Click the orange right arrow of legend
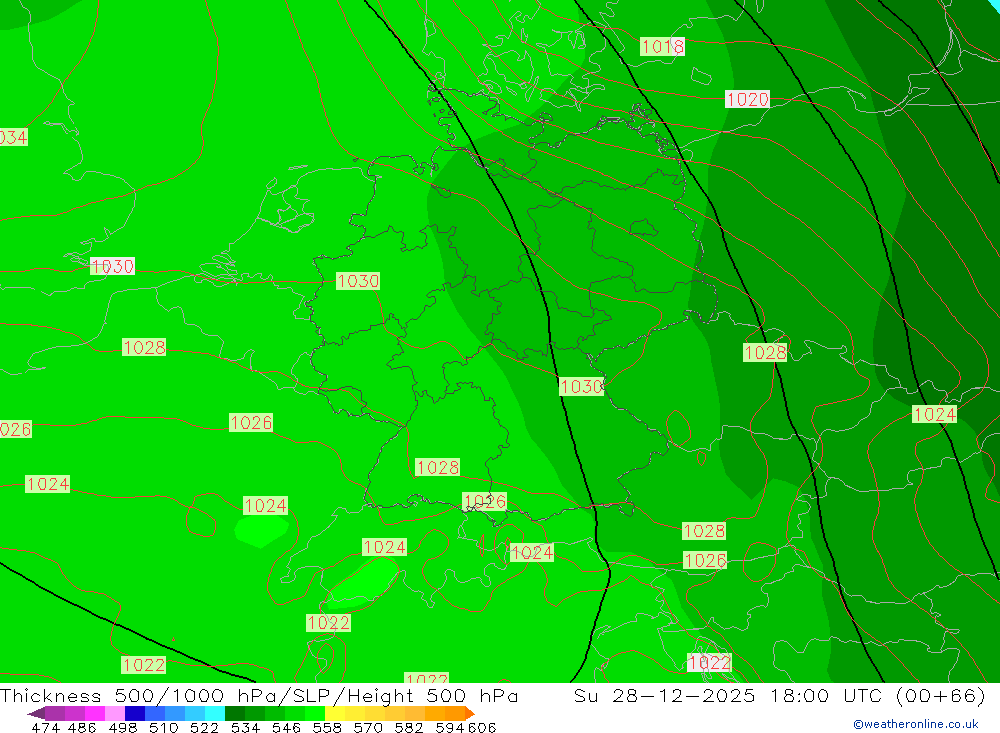This screenshot has height=733, width=1000. coord(470,713)
